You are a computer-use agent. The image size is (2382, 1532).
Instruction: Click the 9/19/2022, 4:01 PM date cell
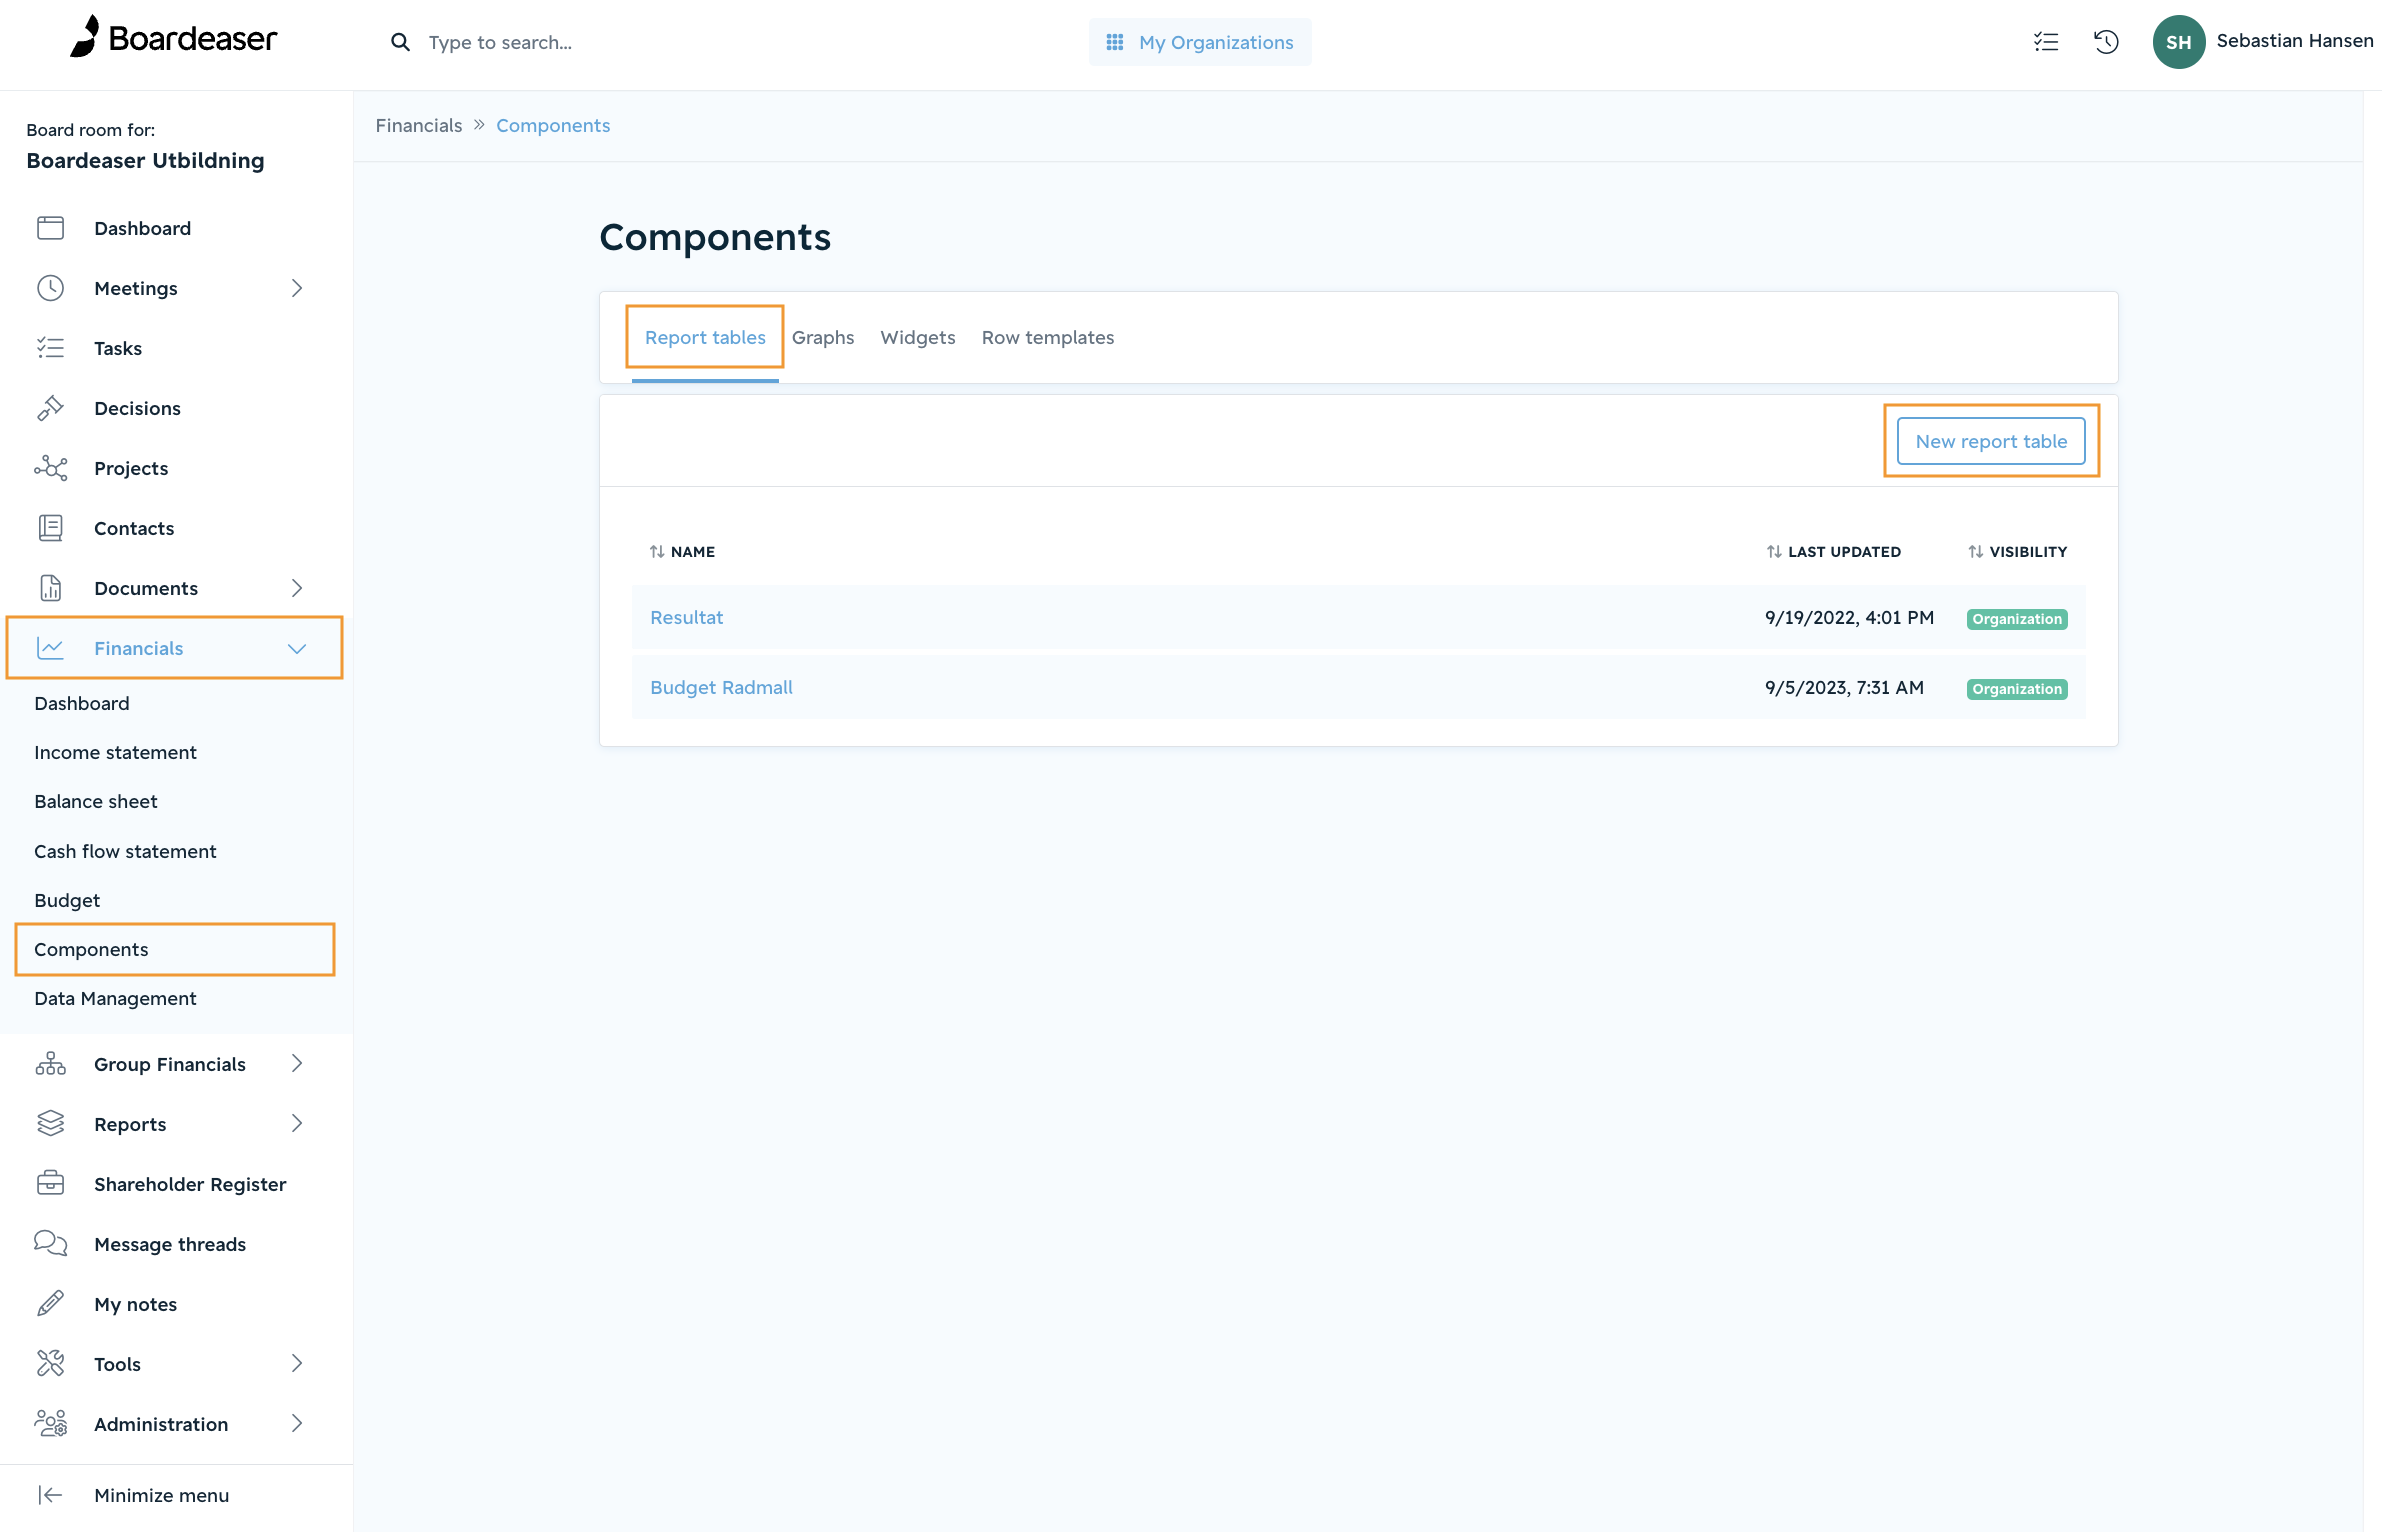click(1849, 618)
